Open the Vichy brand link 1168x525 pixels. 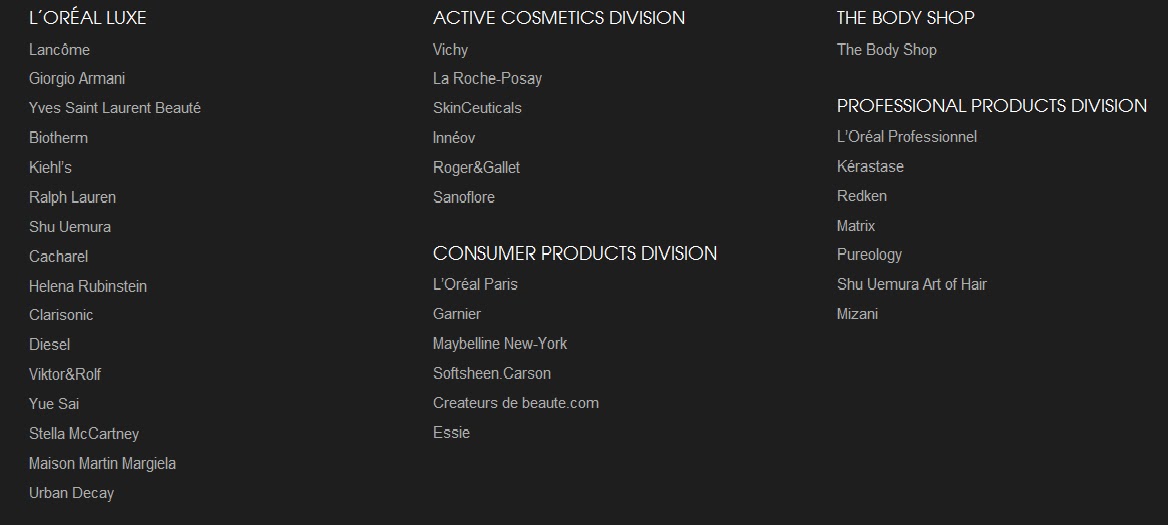click(x=451, y=50)
